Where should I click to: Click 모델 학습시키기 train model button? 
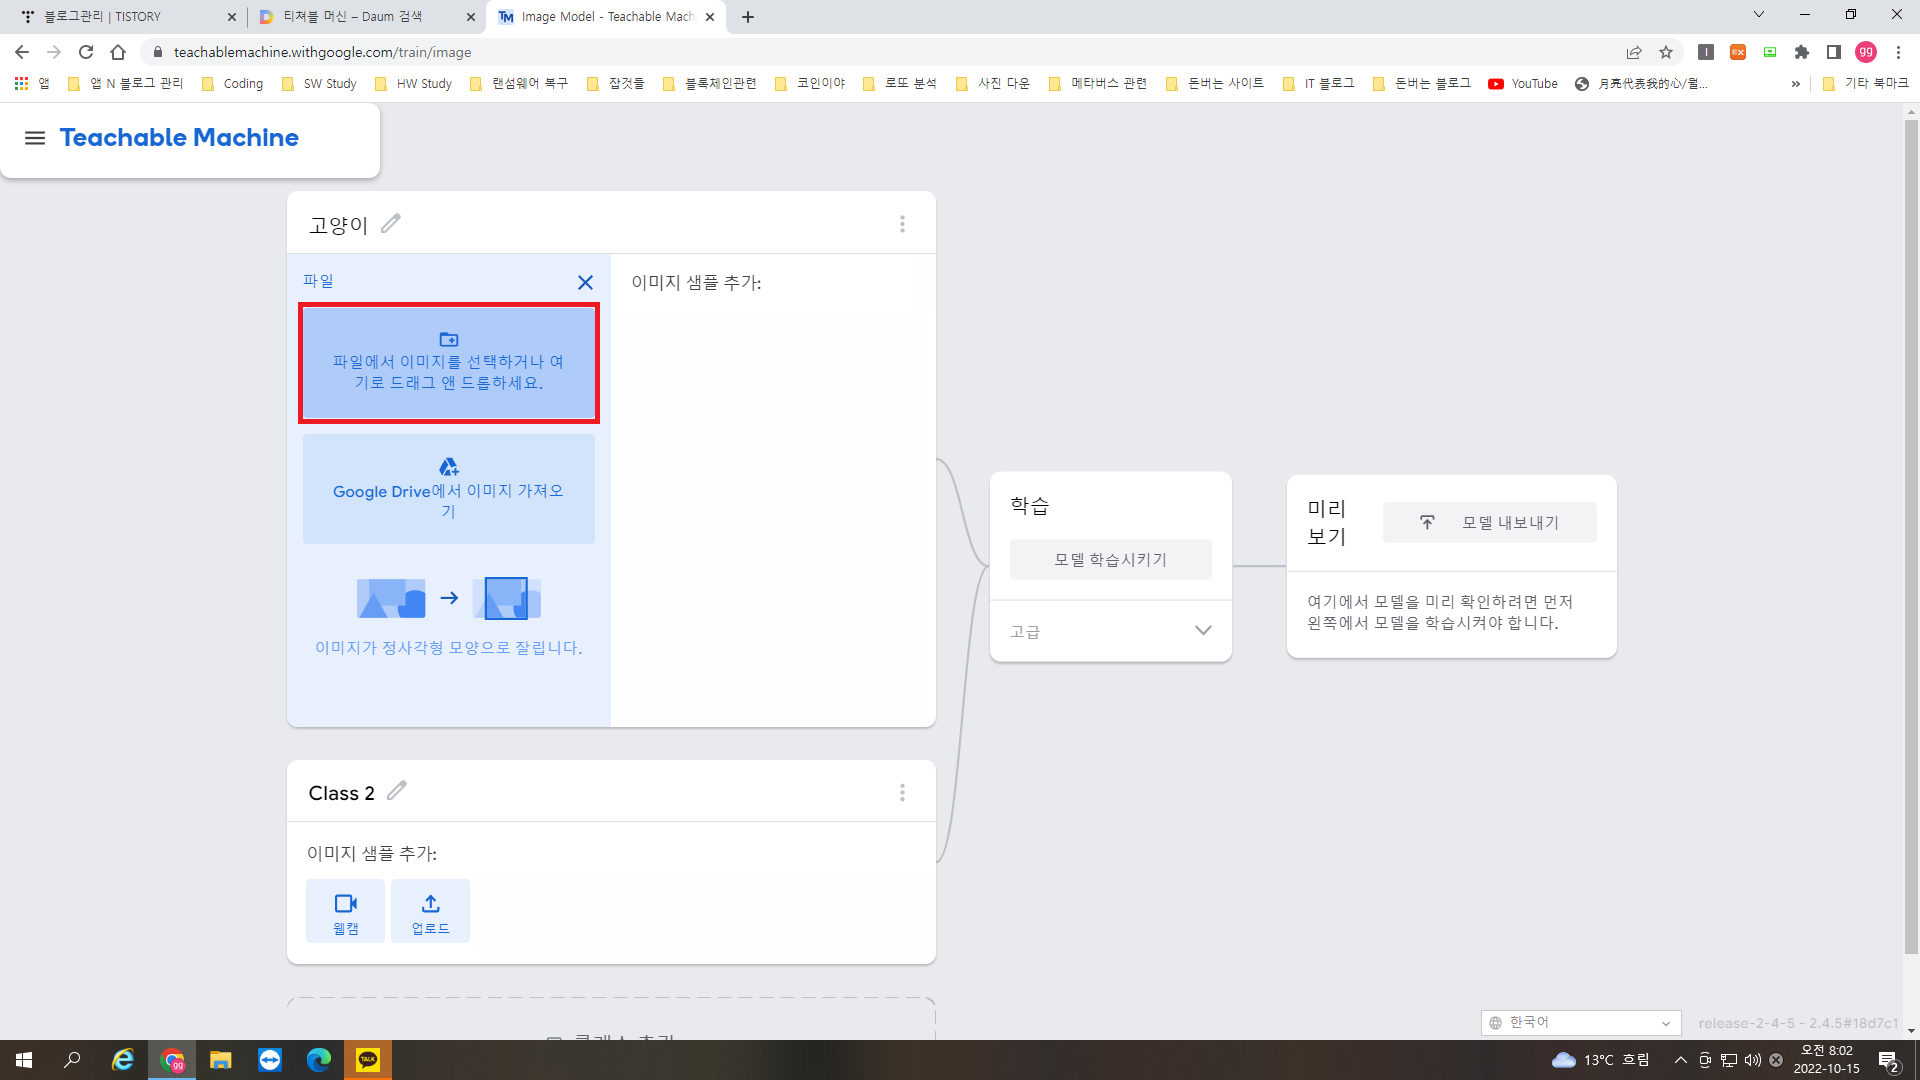(x=1110, y=560)
